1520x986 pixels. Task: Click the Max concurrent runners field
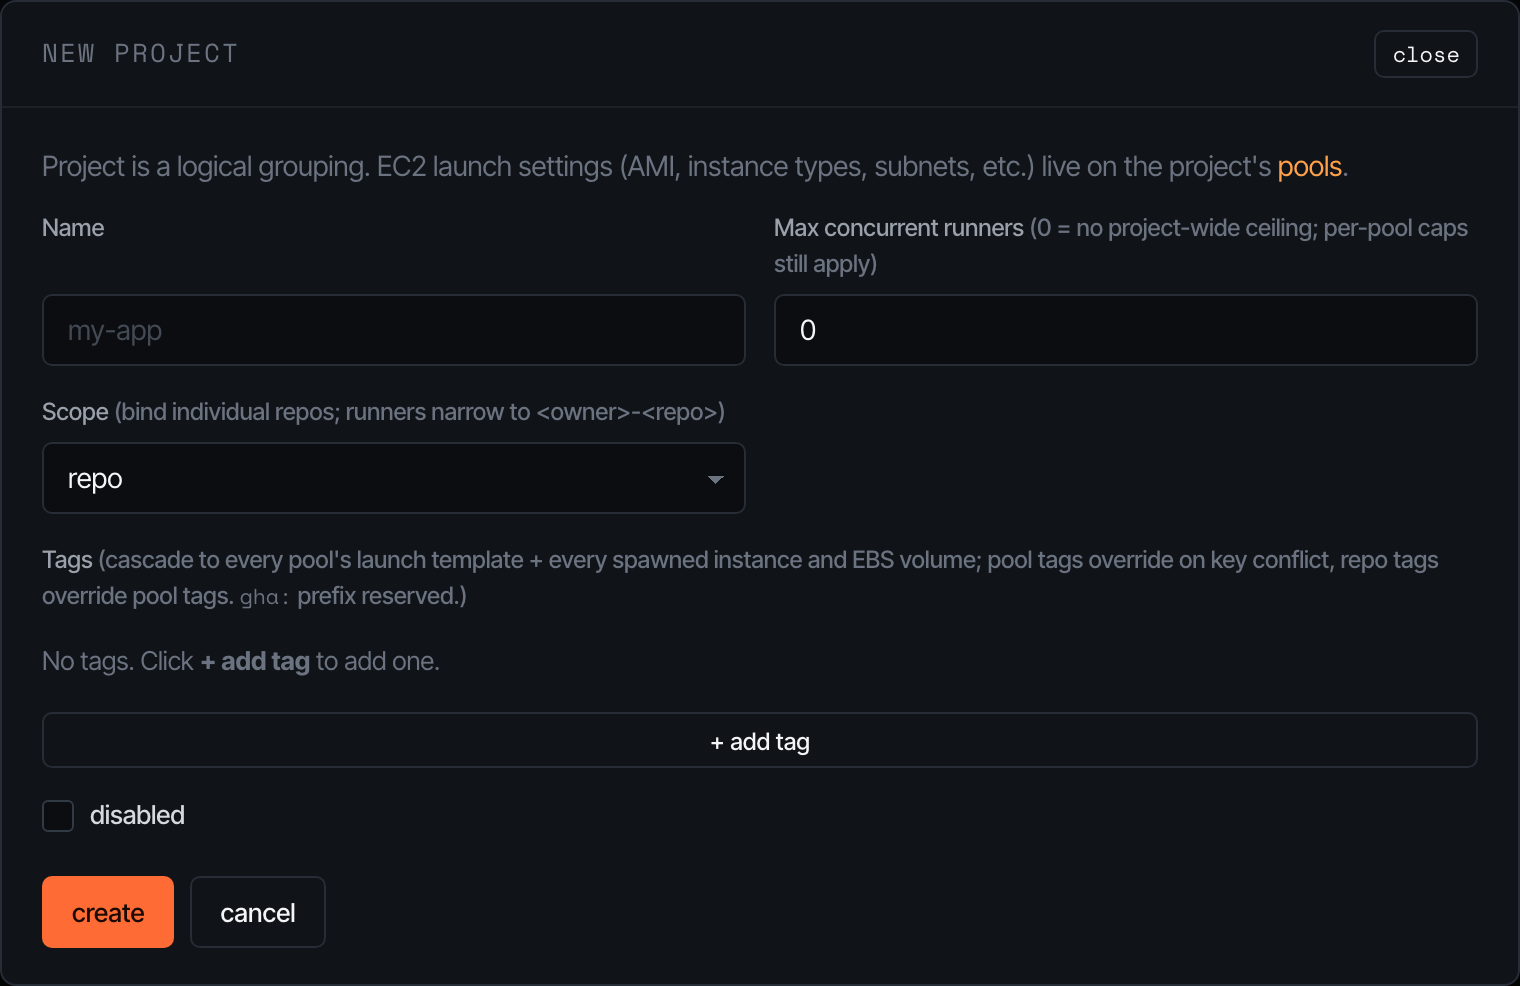1125,330
